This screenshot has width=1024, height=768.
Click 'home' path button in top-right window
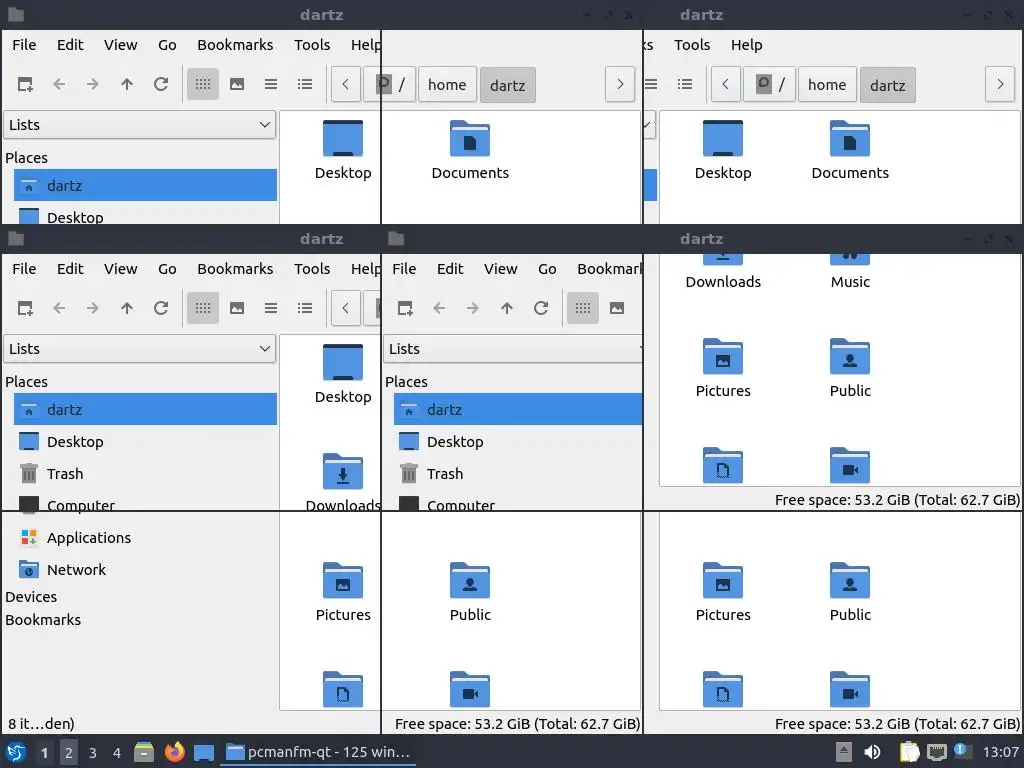click(827, 85)
